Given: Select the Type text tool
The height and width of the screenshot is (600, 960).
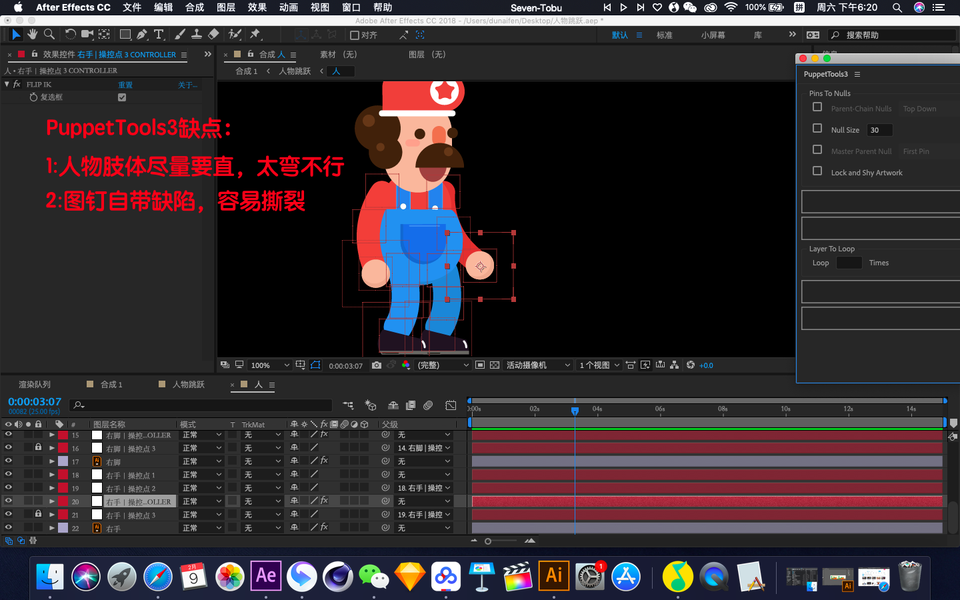Looking at the screenshot, I should click(x=159, y=34).
